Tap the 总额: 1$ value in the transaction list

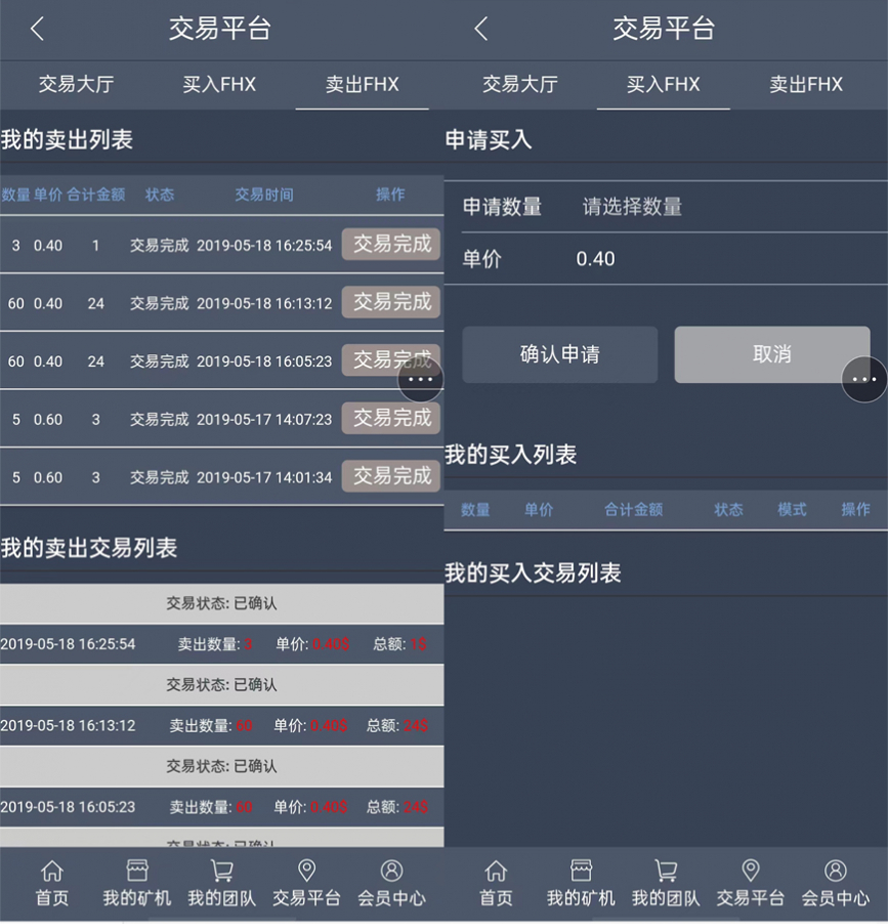[x=400, y=644]
